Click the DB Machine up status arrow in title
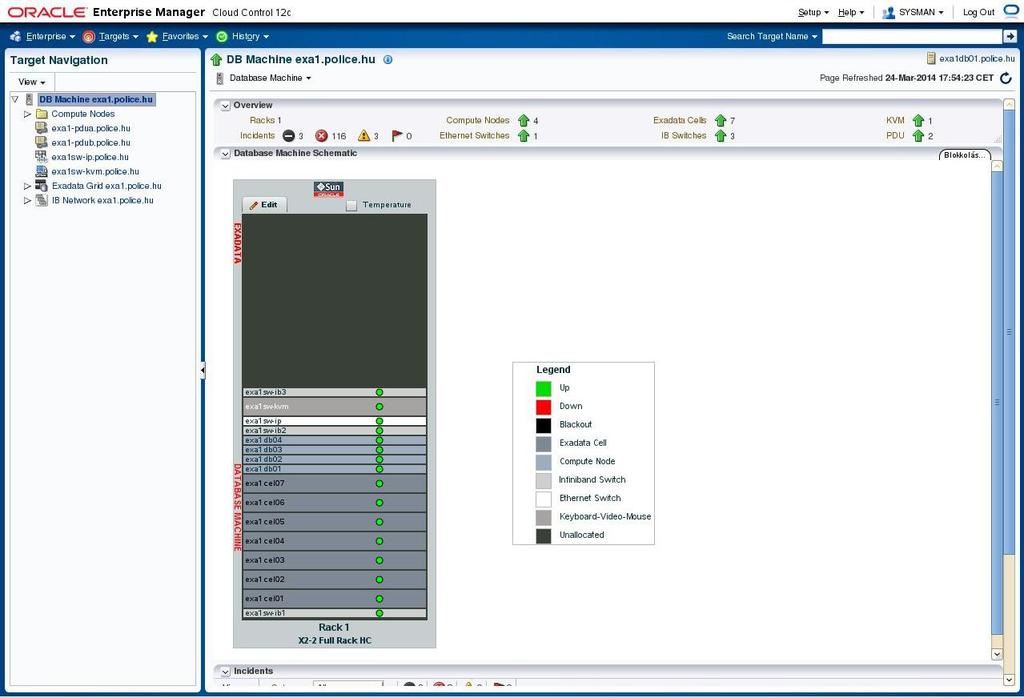This screenshot has width=1024, height=698. (x=216, y=60)
